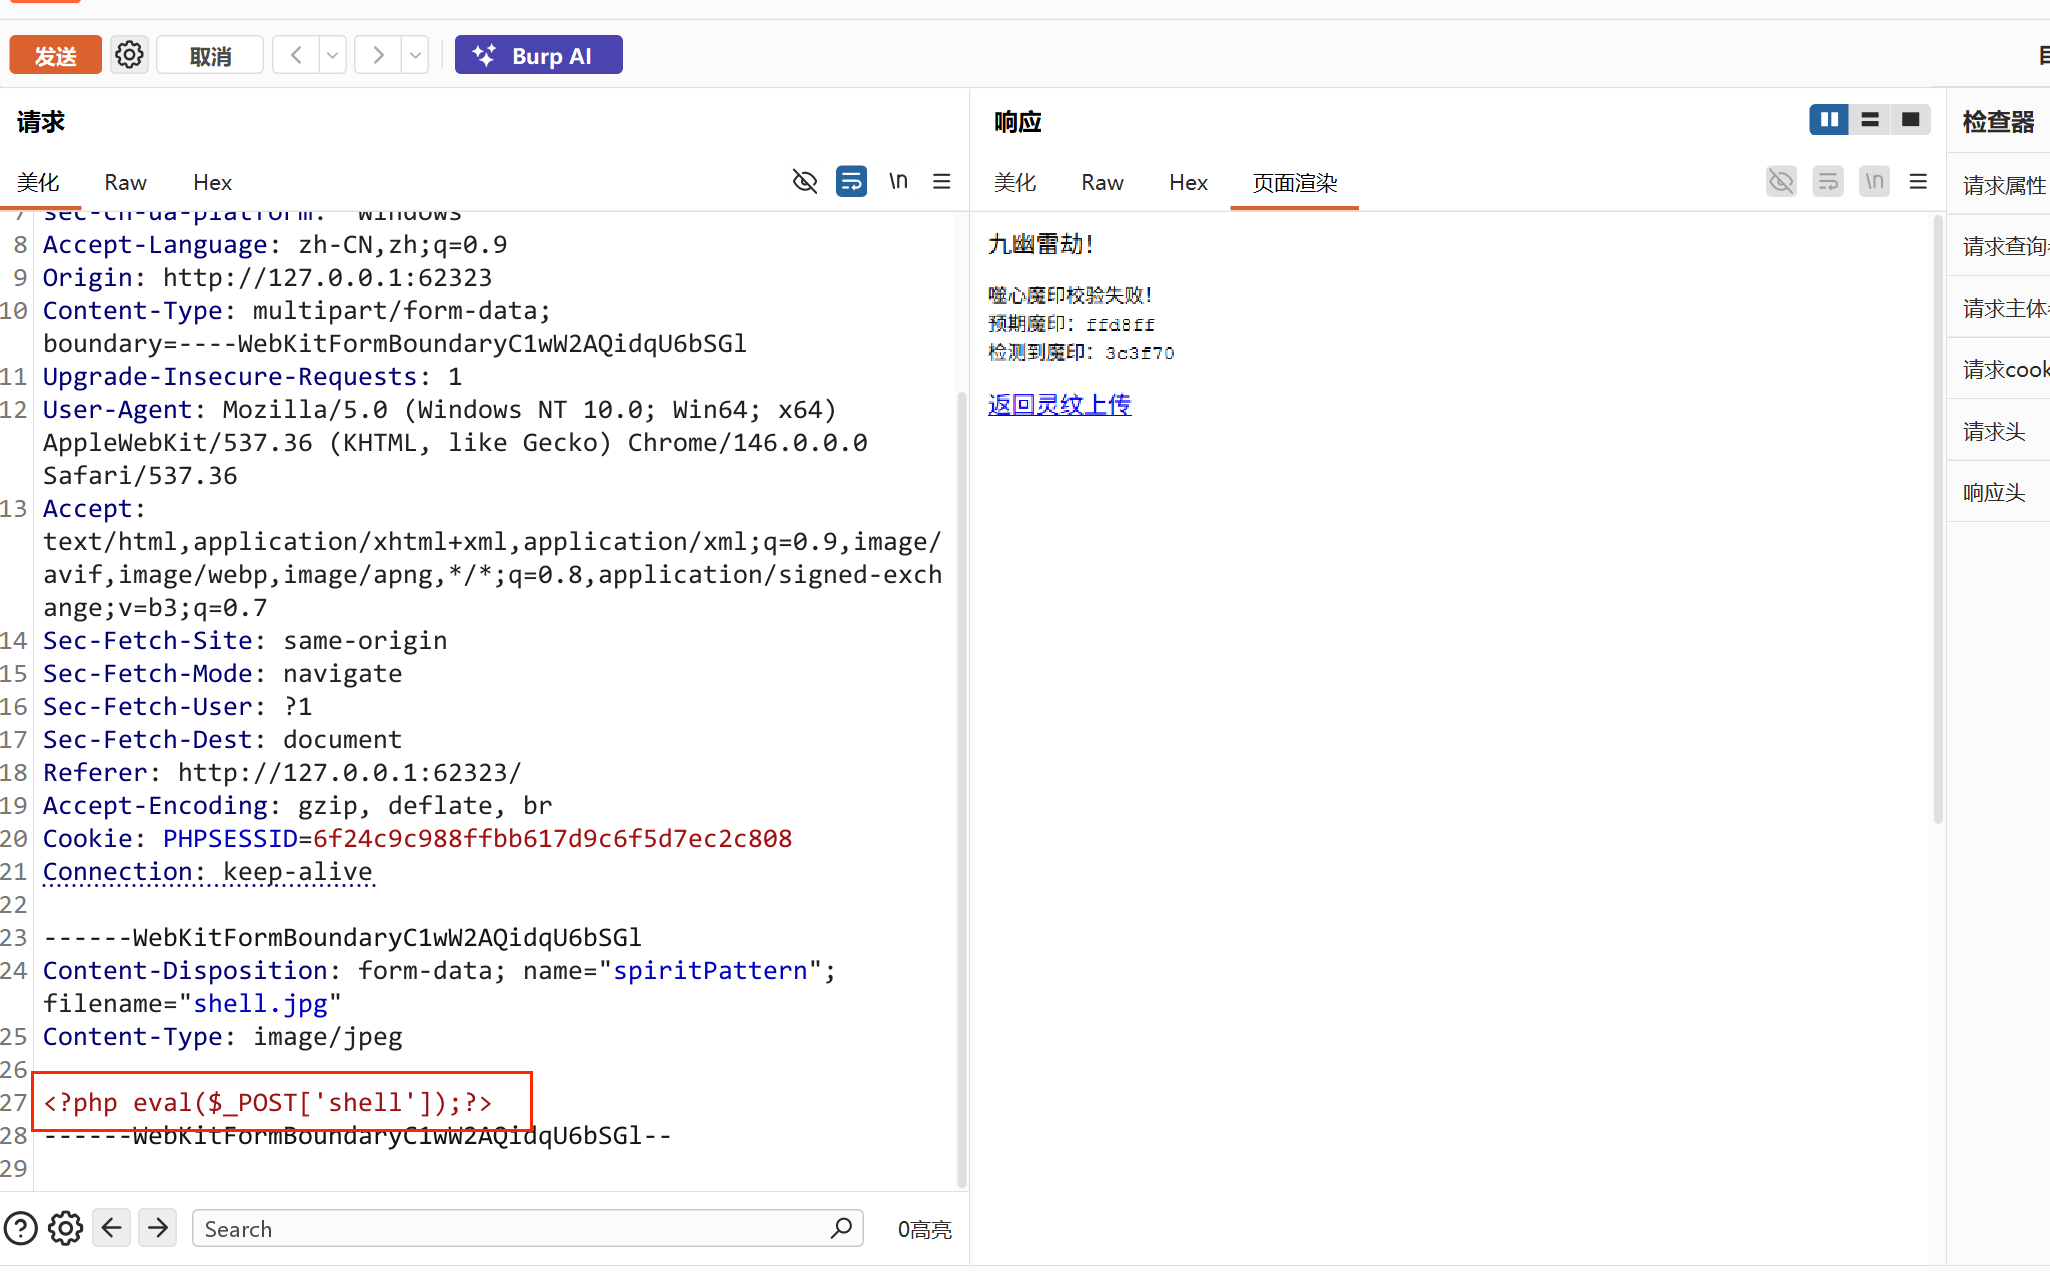Viewport: 2050px width, 1271px height.
Task: Toggle hidden characters eye icon in response
Action: pos(1781,181)
